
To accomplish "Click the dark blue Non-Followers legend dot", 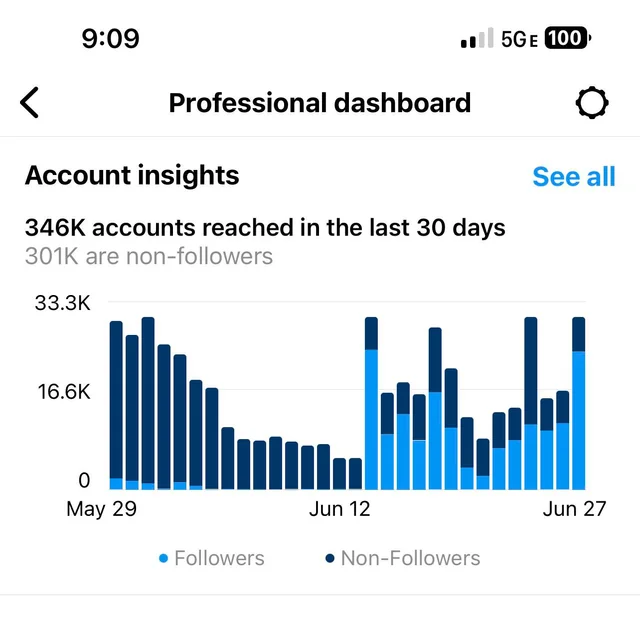I will coord(330,559).
